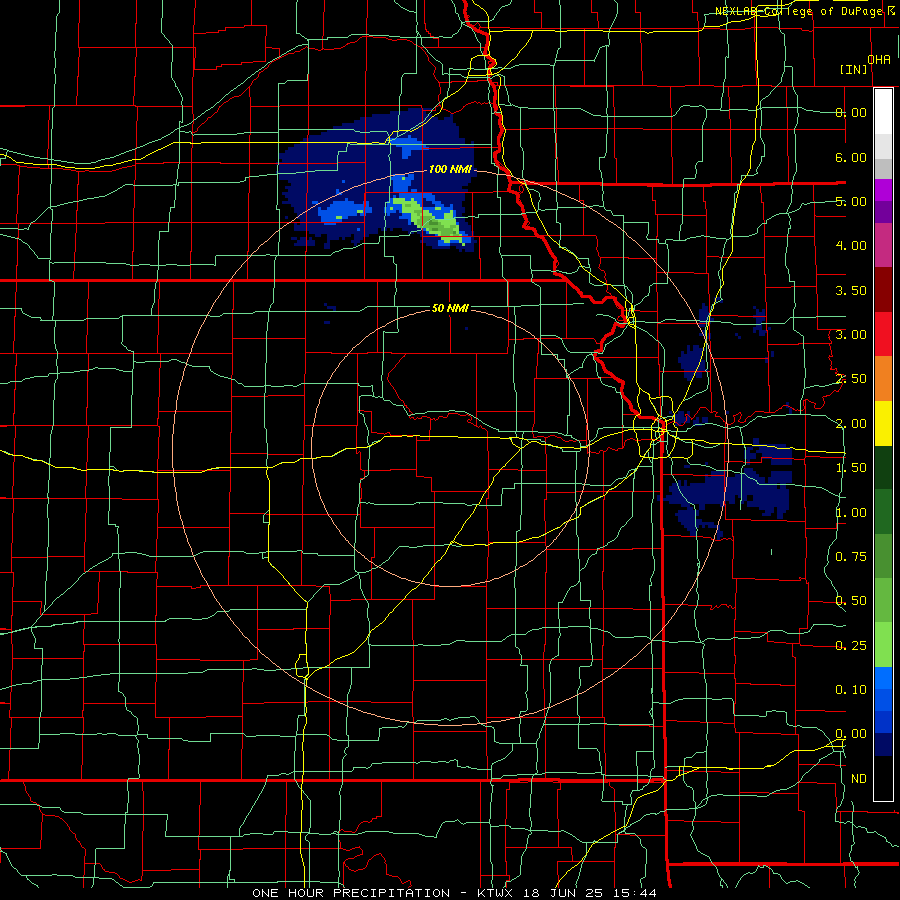This screenshot has width=900, height=900.
Task: Pick the black ND legend swatch
Action: 883,778
